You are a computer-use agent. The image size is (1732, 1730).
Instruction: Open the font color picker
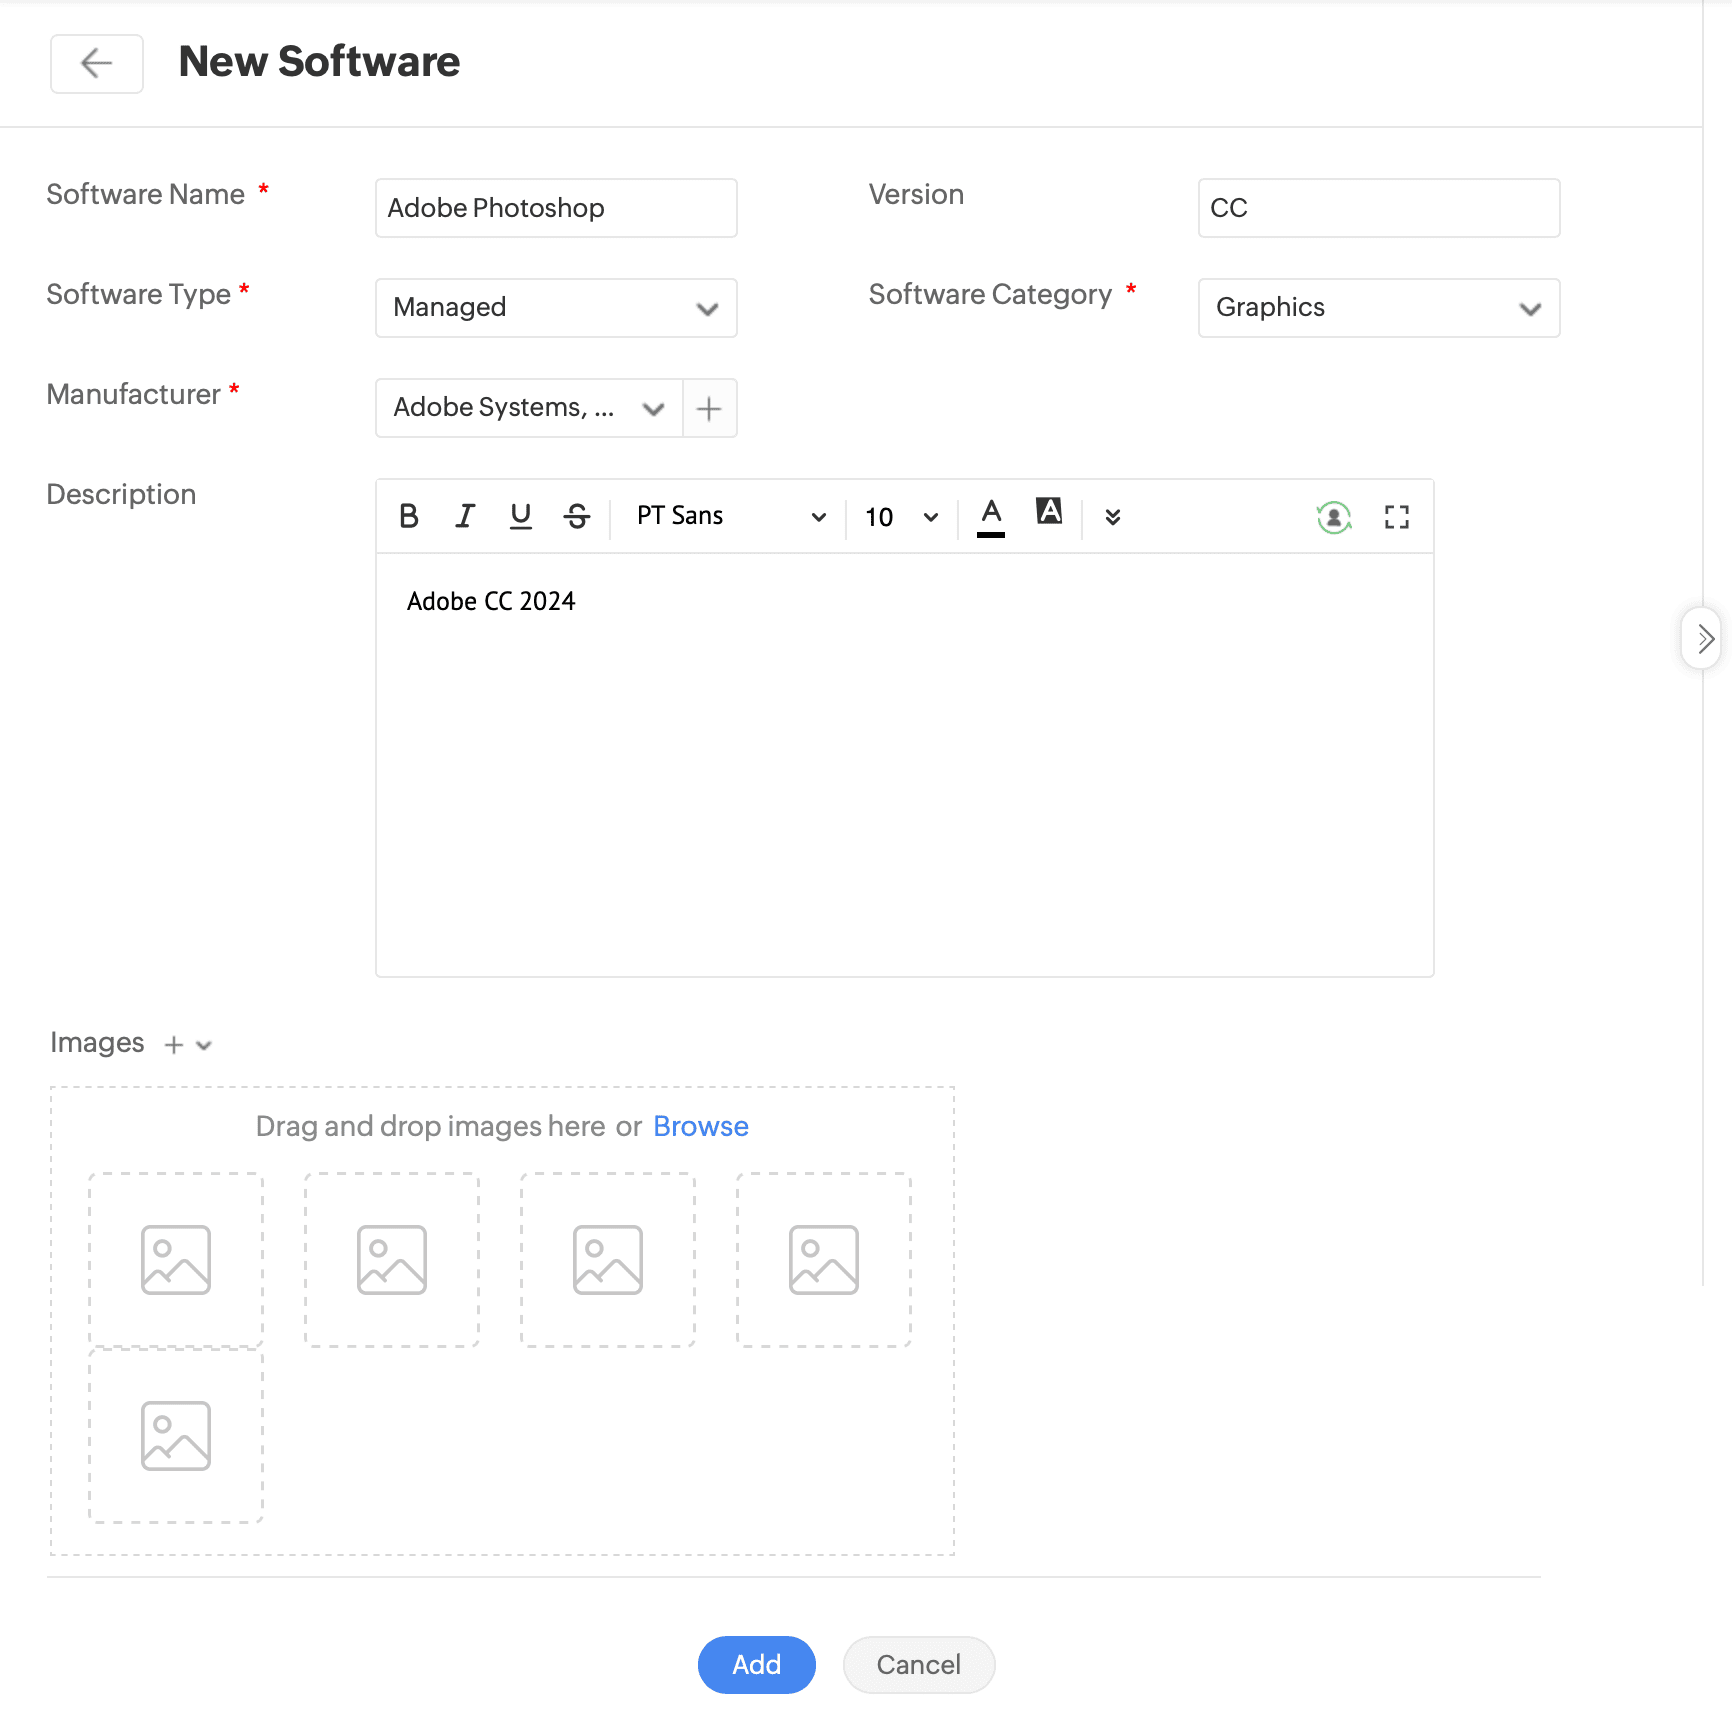tap(990, 516)
